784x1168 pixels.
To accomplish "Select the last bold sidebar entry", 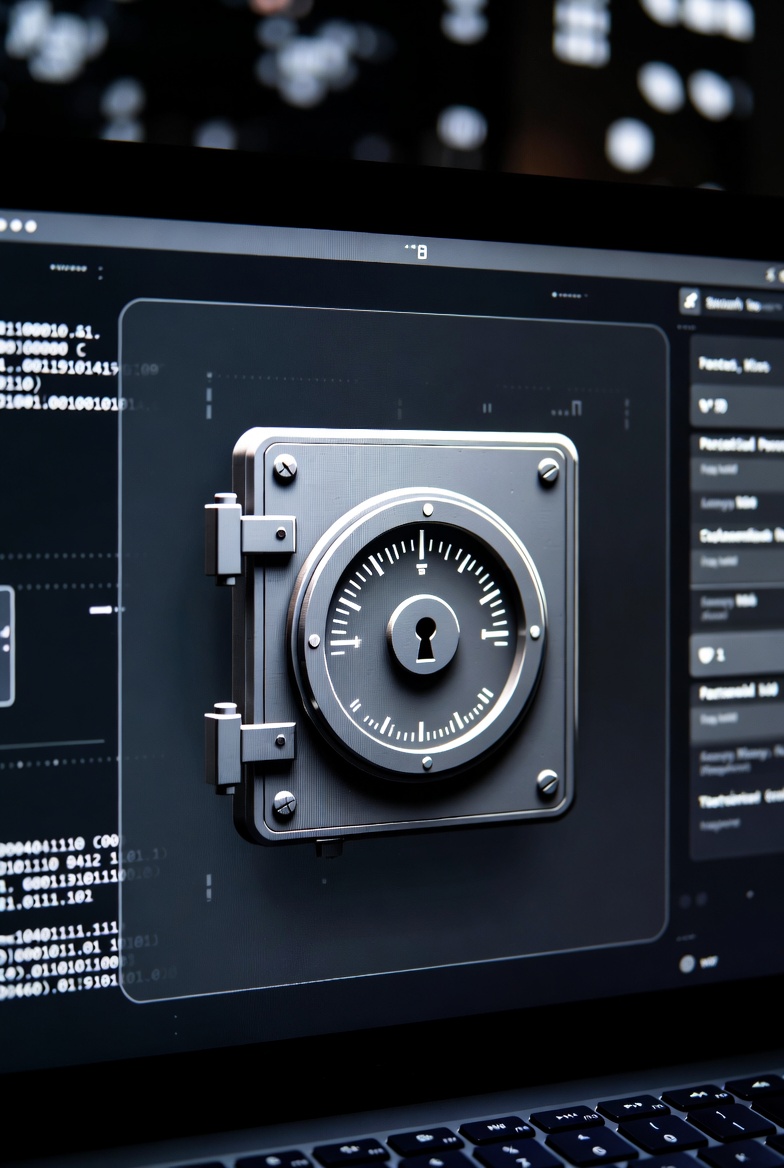I will click(740, 798).
